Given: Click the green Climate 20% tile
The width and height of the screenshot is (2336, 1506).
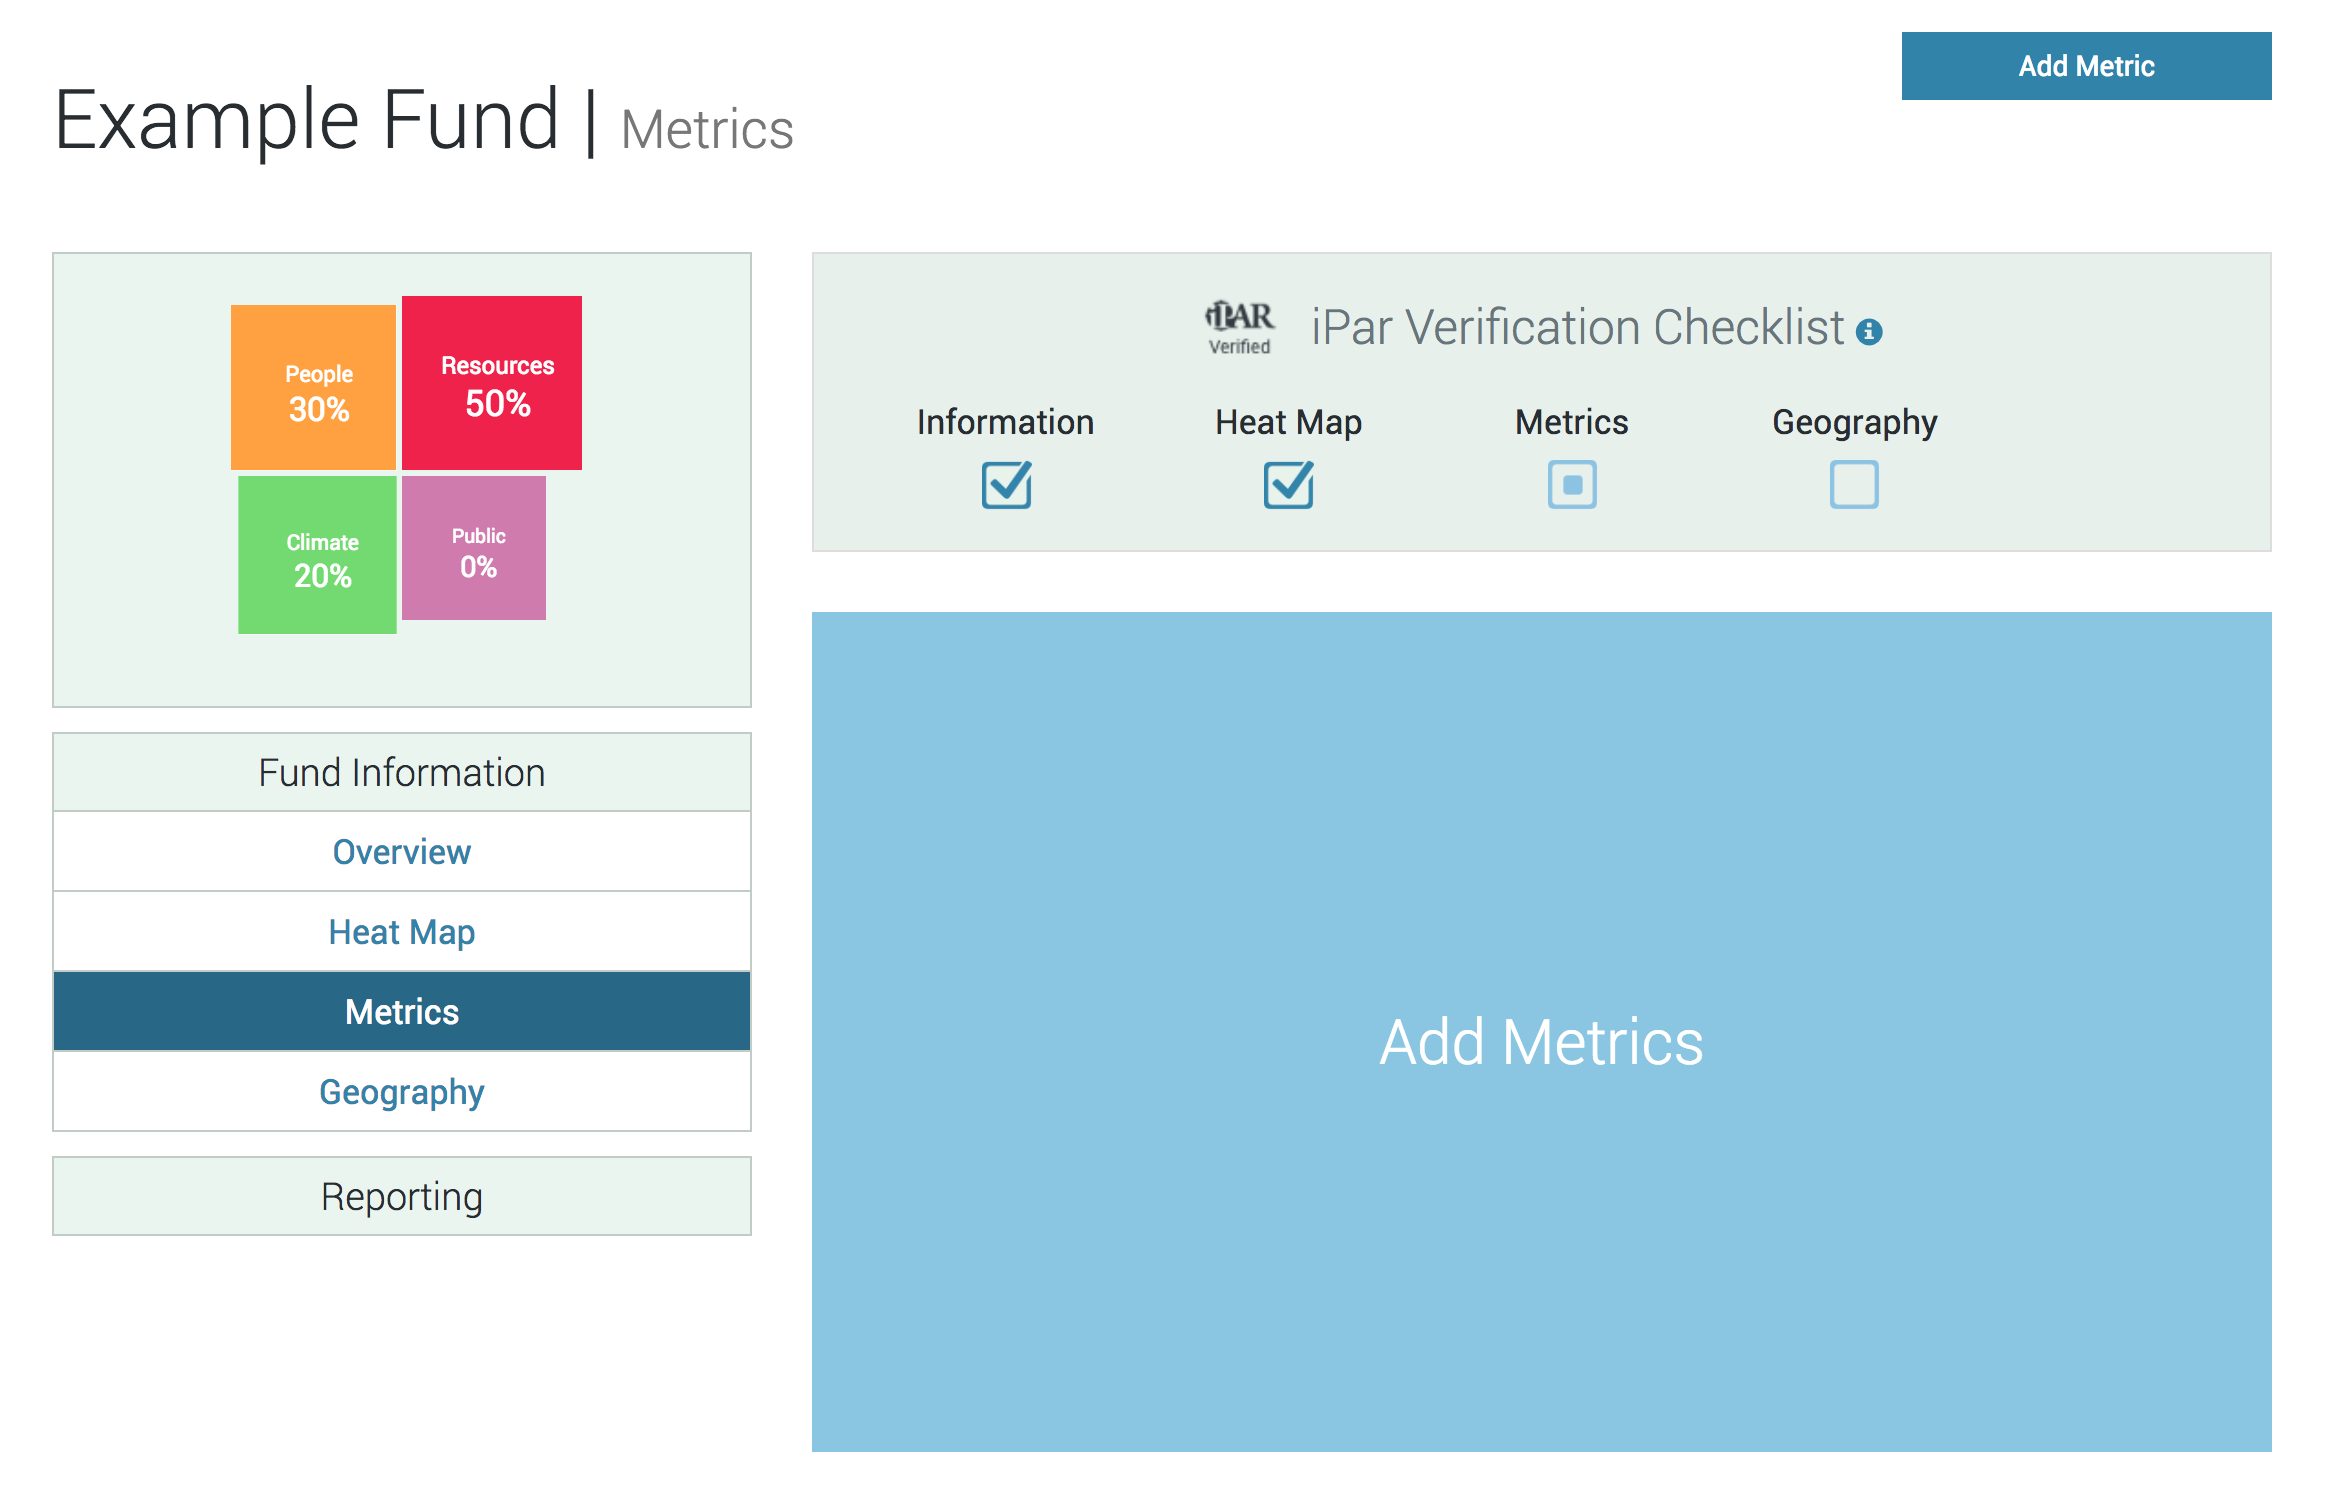Looking at the screenshot, I should coord(318,555).
